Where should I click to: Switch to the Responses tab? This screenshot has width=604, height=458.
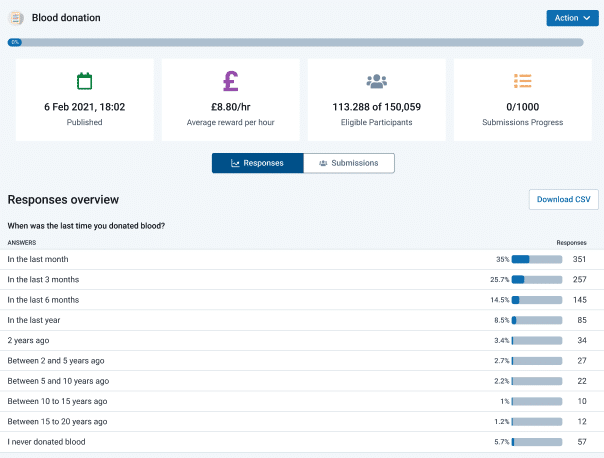(x=257, y=163)
